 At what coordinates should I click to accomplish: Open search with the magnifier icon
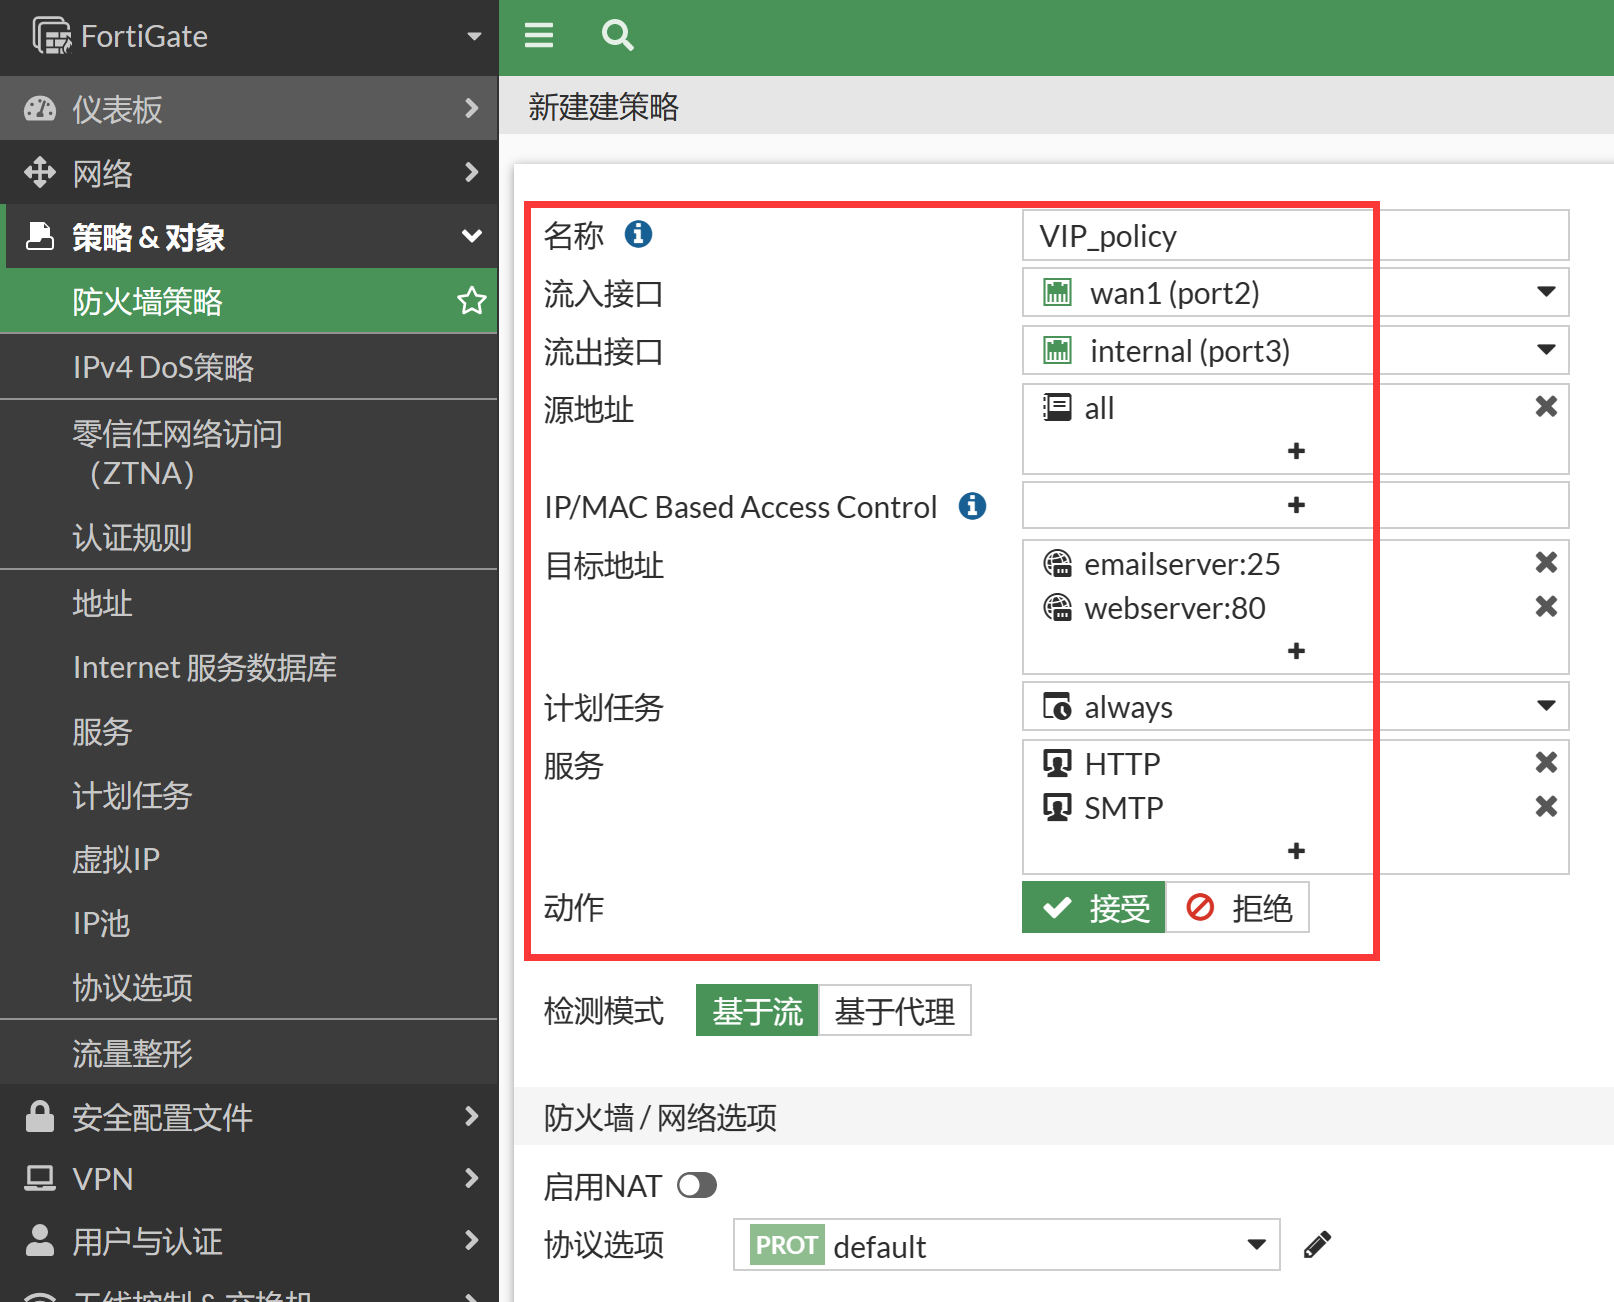pyautogui.click(x=617, y=36)
